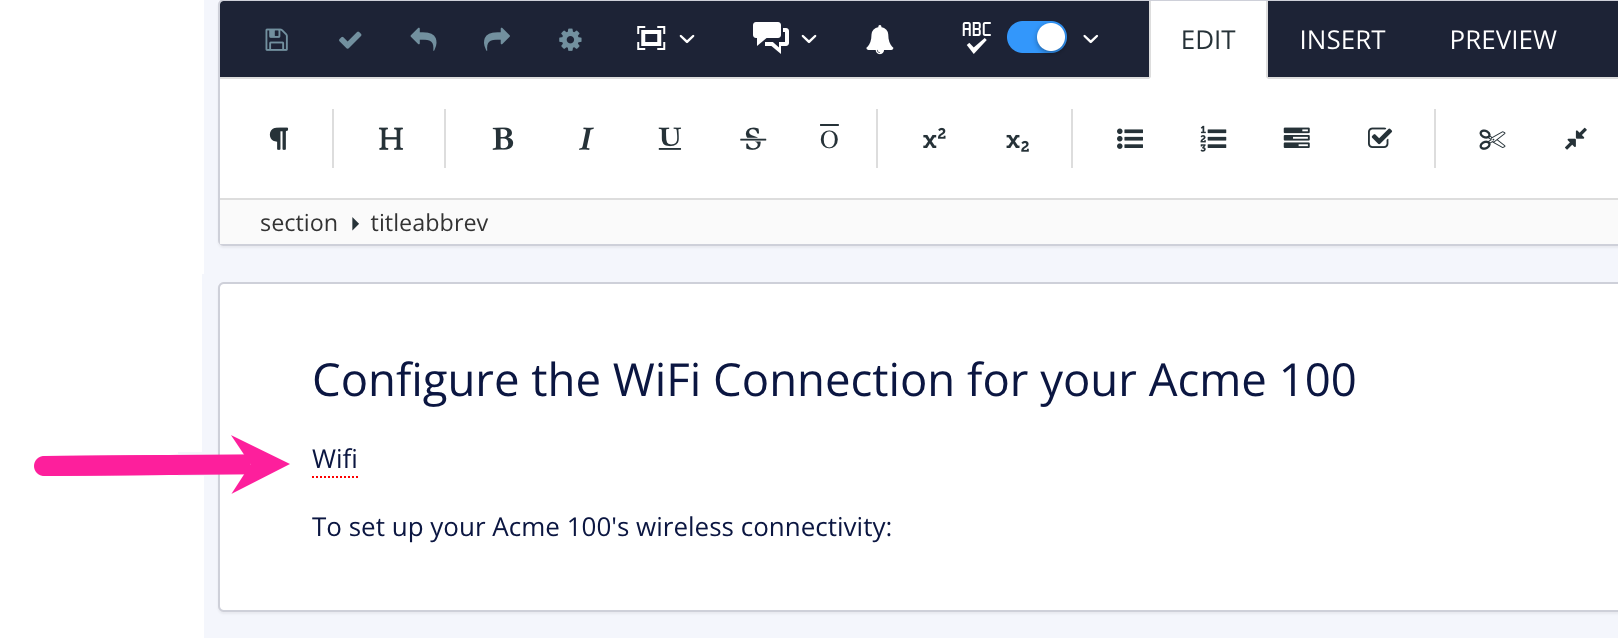Viewport: 1618px width, 638px height.
Task: Toggle underline formatting
Action: [668, 139]
